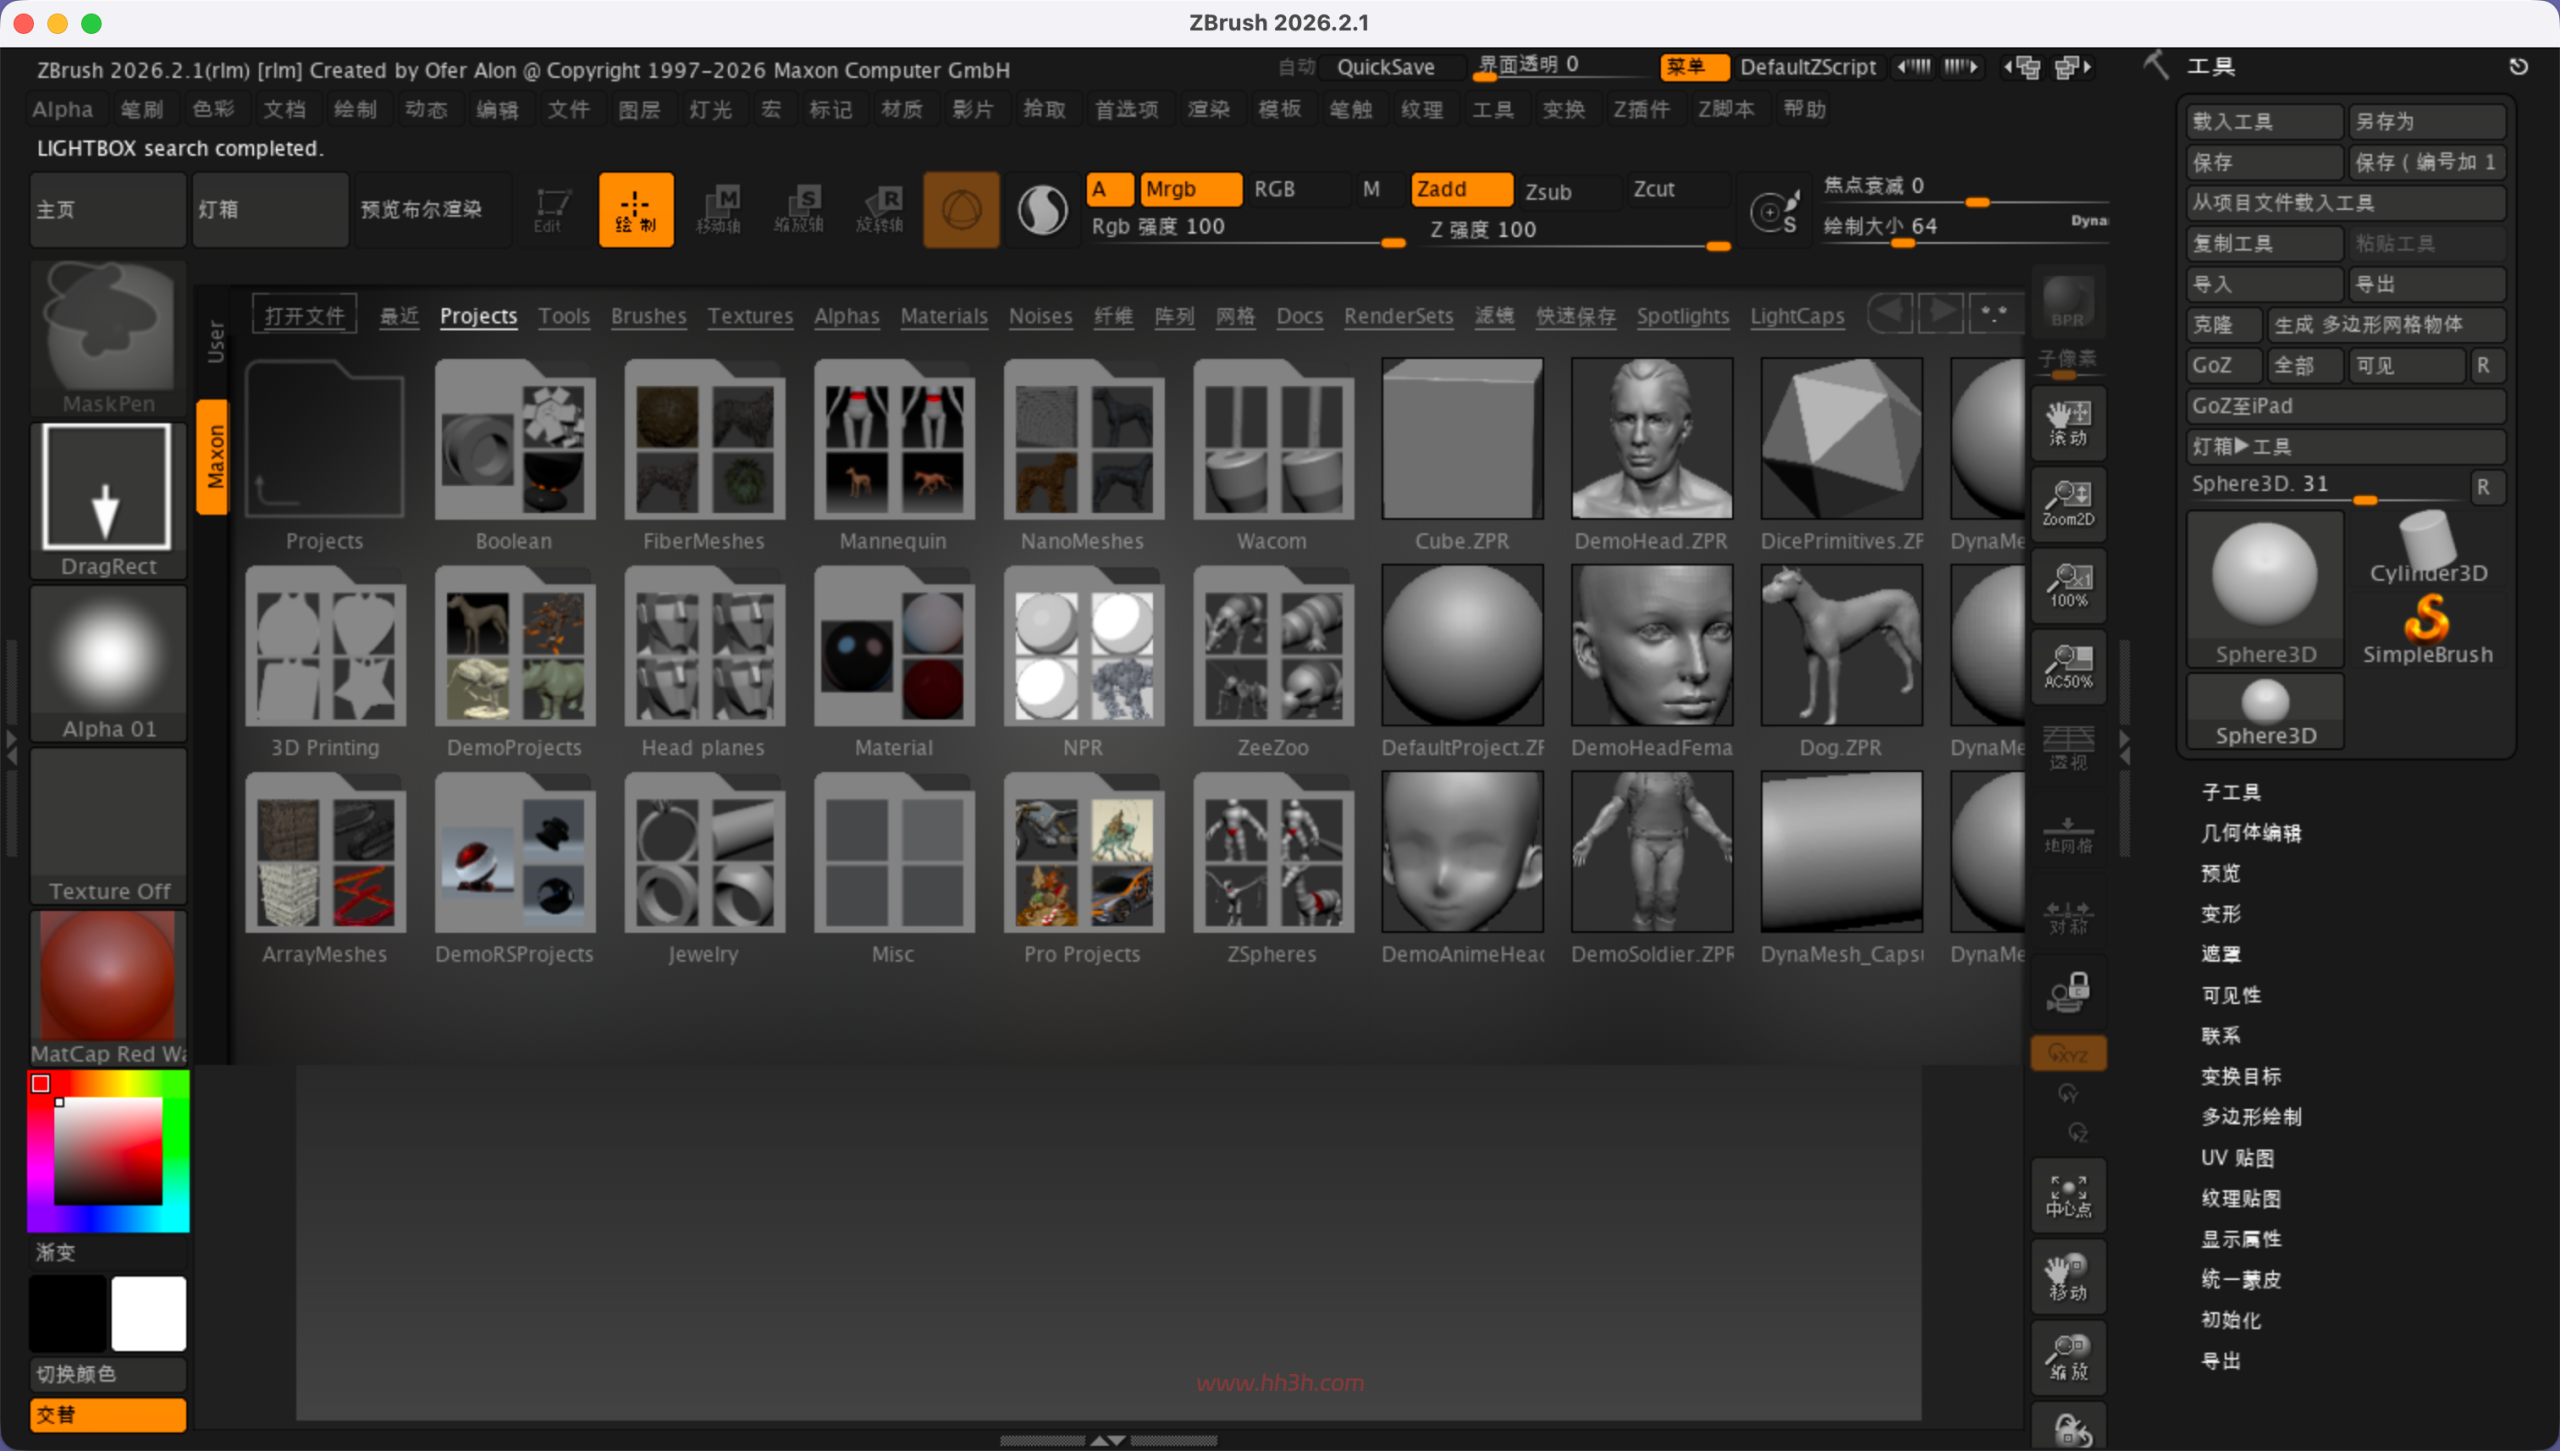Click the 缩放 zoom view icon

[x=2068, y=1358]
